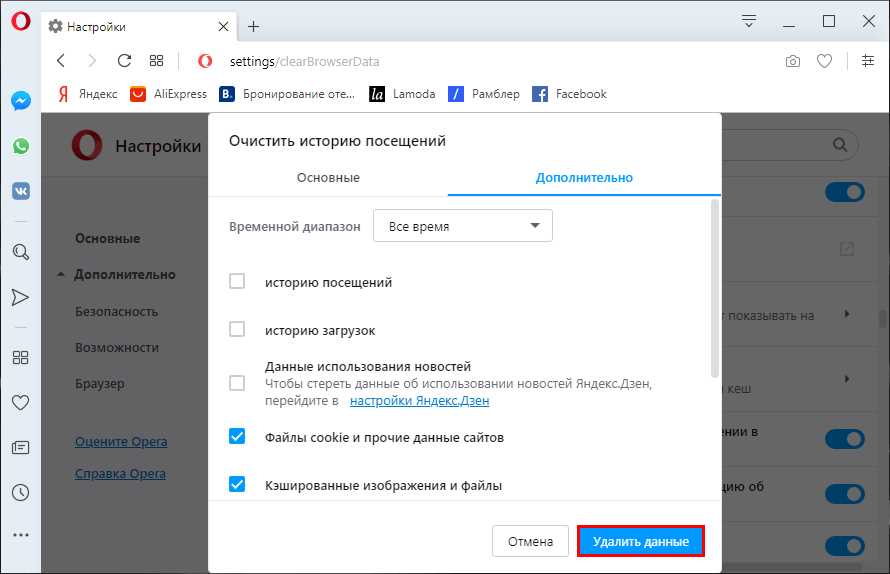Open the Рамблер bookmark
This screenshot has width=890, height=574.
[x=484, y=94]
